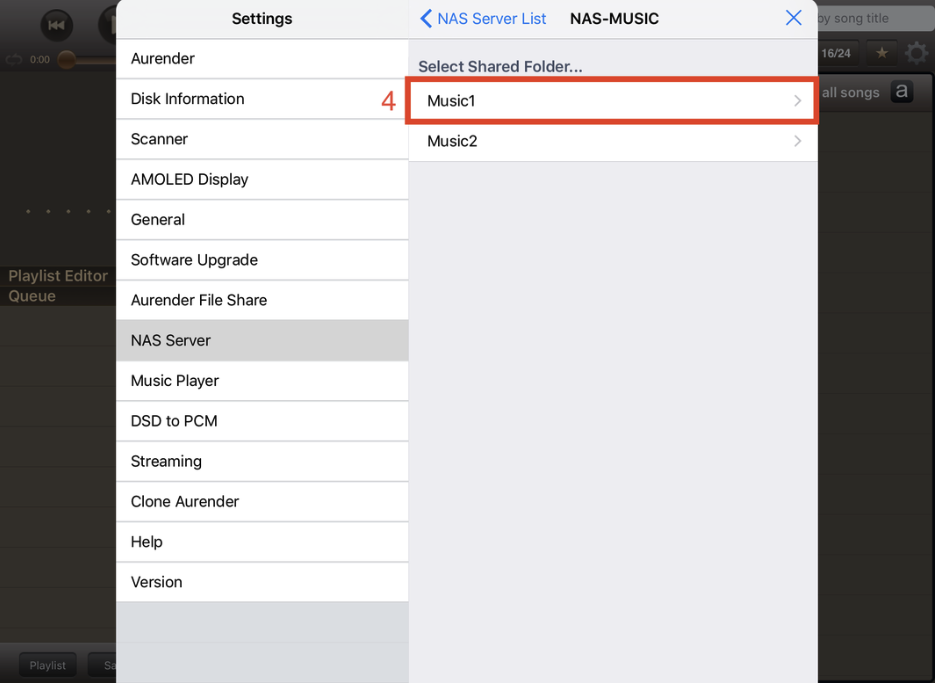Click the previous track button

coord(57,25)
